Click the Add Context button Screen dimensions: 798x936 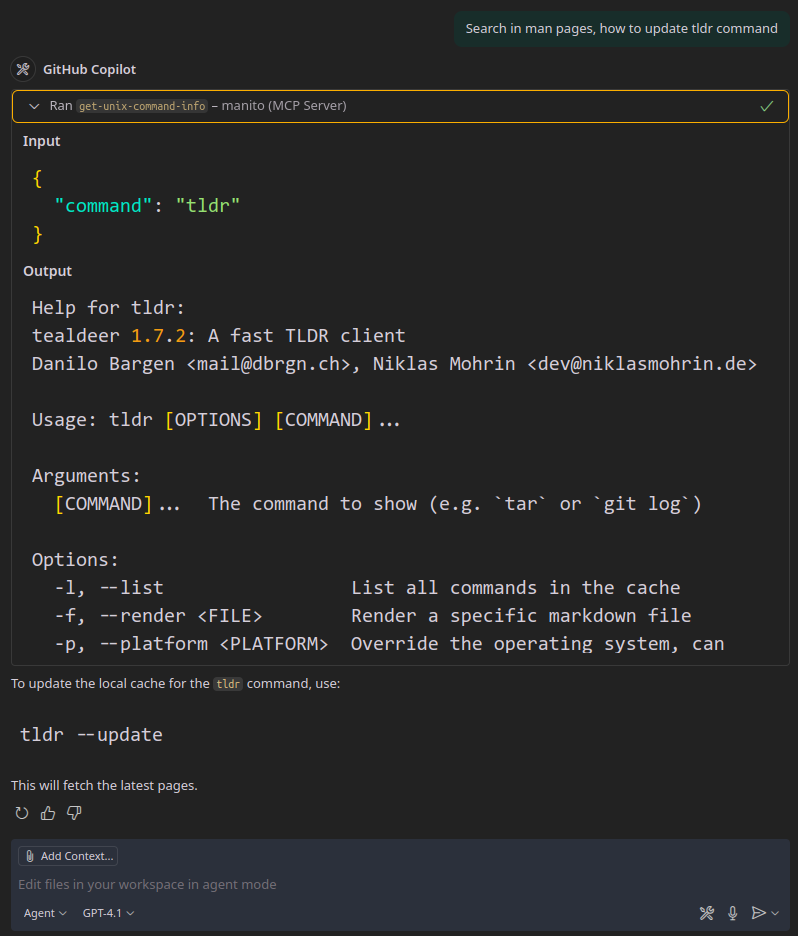coord(68,856)
